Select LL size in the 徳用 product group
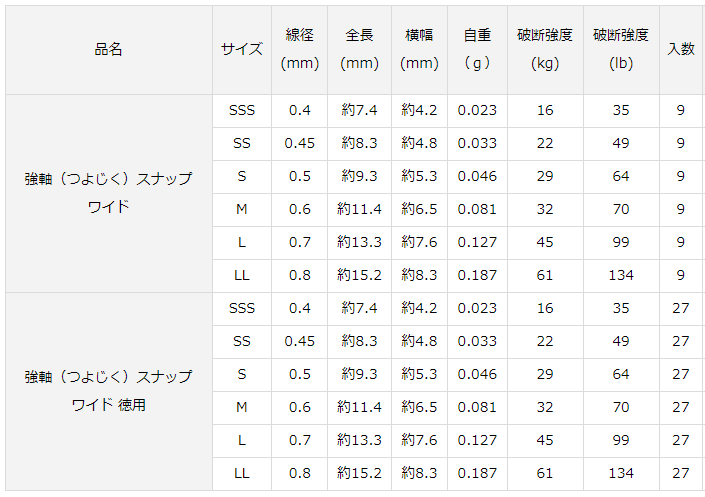This screenshot has height=497, width=705. click(x=241, y=473)
